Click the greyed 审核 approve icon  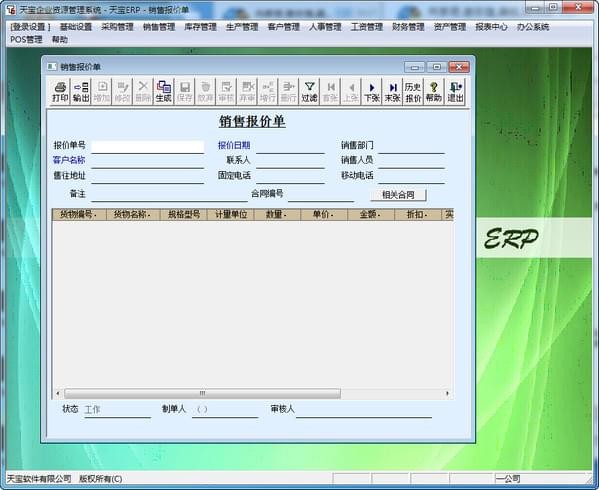tap(226, 92)
